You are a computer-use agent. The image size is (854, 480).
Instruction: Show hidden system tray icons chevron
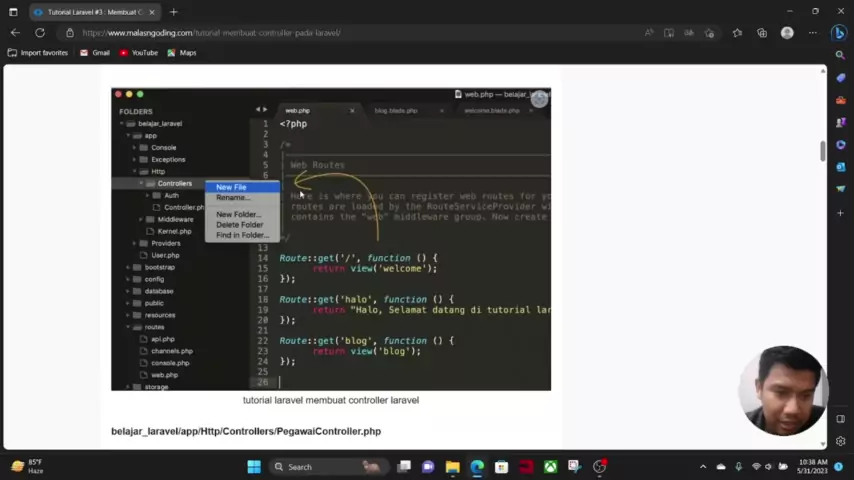pos(703,467)
